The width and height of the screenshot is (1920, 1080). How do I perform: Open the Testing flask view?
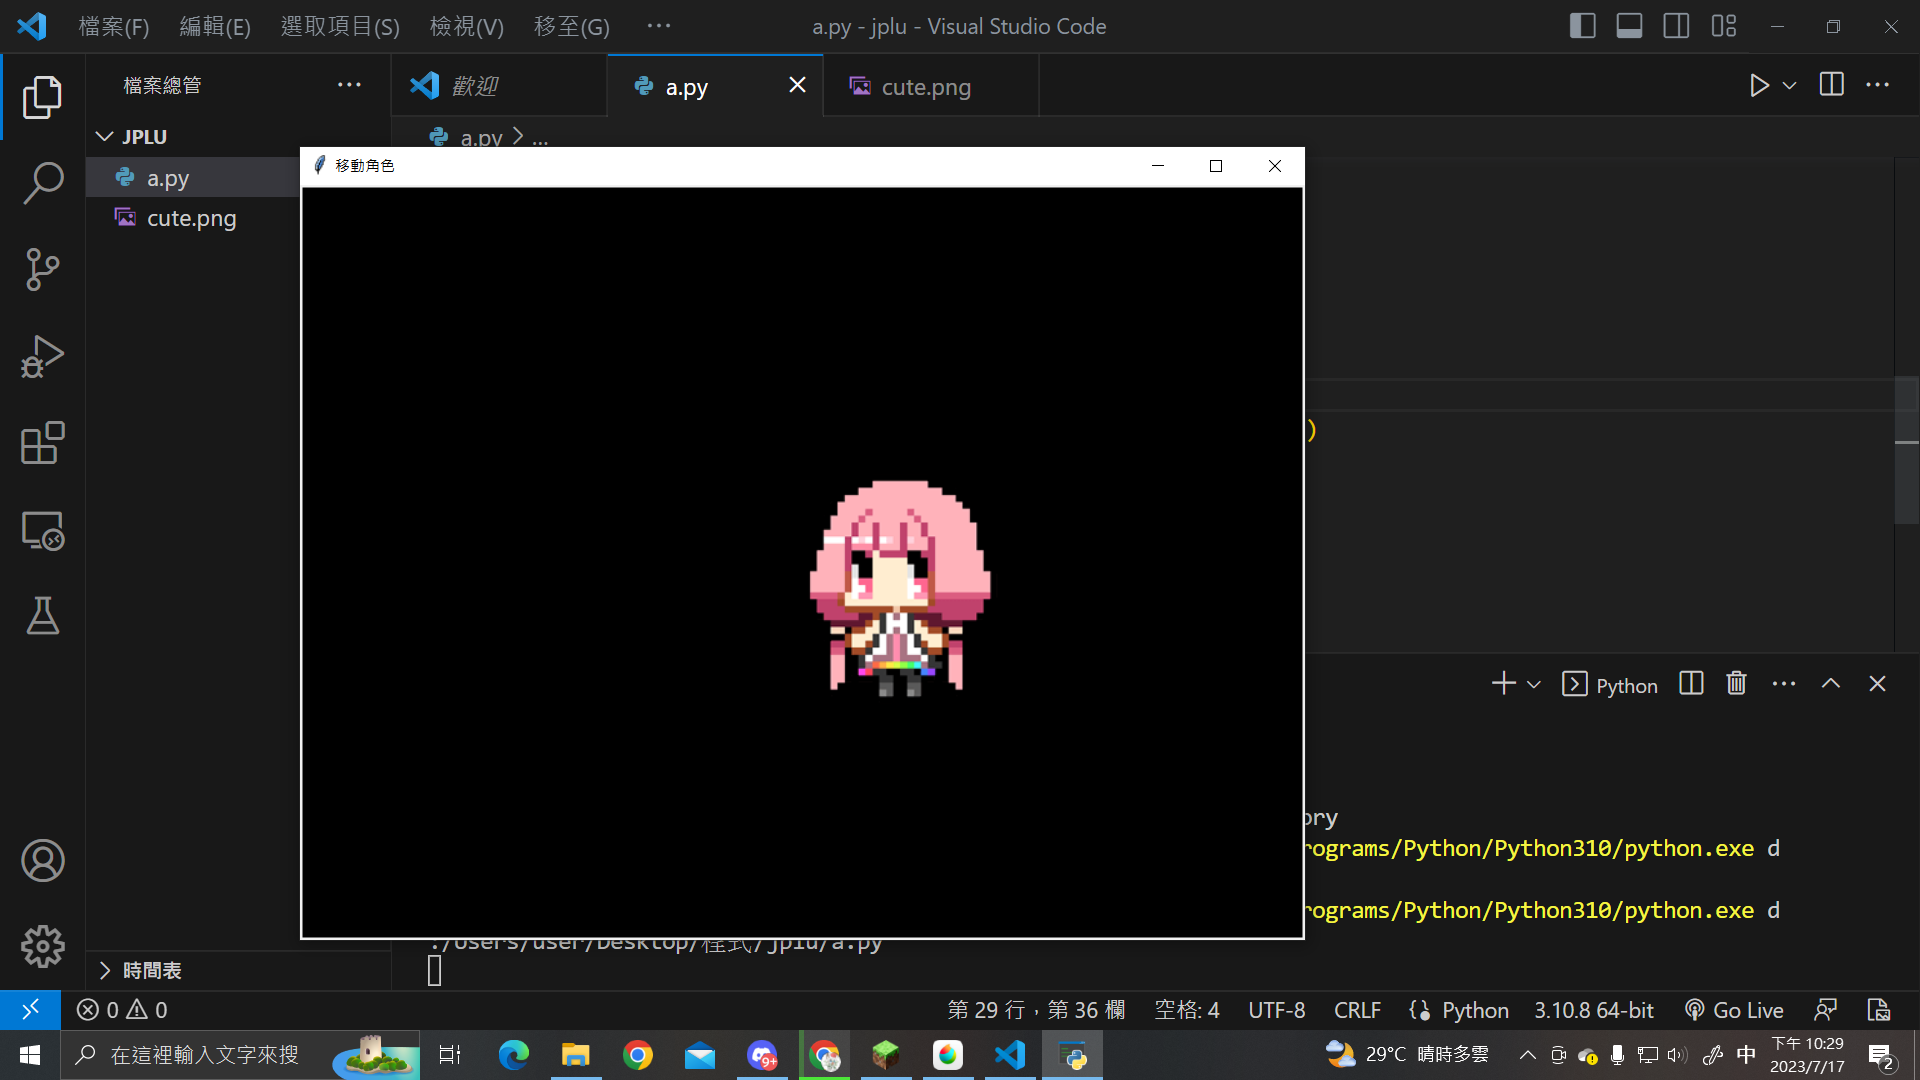pyautogui.click(x=42, y=616)
